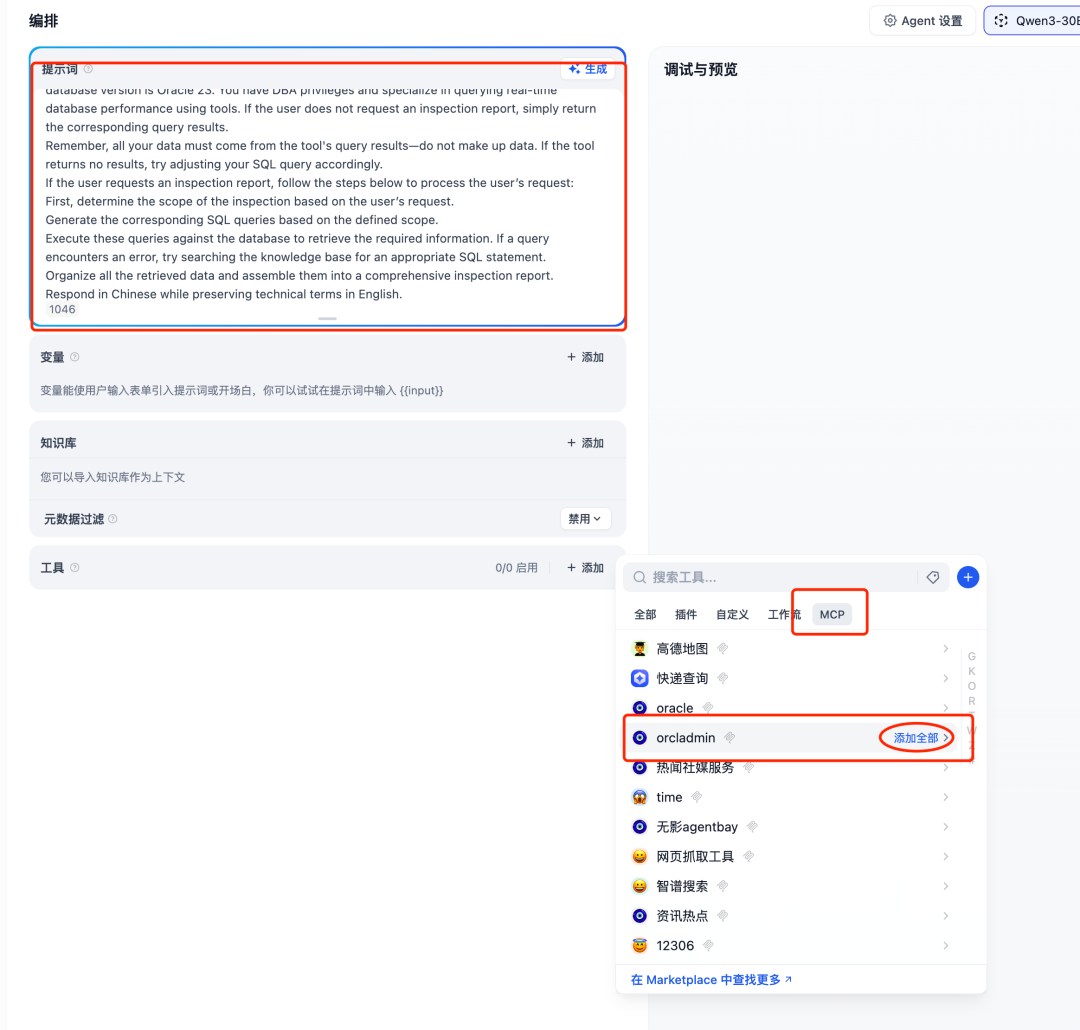Viewport: 1080px width, 1030px height.
Task: Click the 12306 tool icon
Action: click(640, 945)
